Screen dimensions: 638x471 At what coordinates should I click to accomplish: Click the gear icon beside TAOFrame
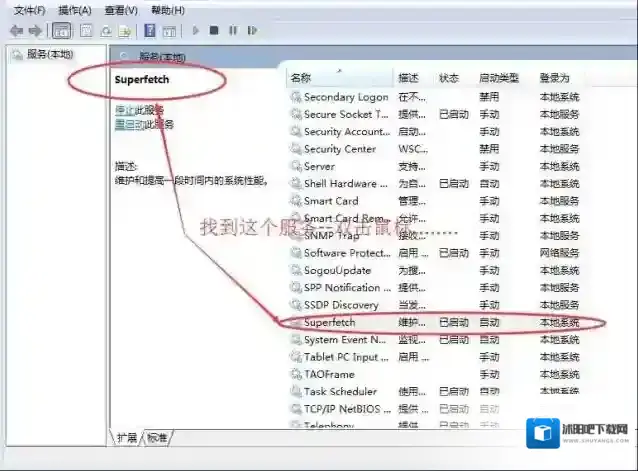(x=295, y=374)
